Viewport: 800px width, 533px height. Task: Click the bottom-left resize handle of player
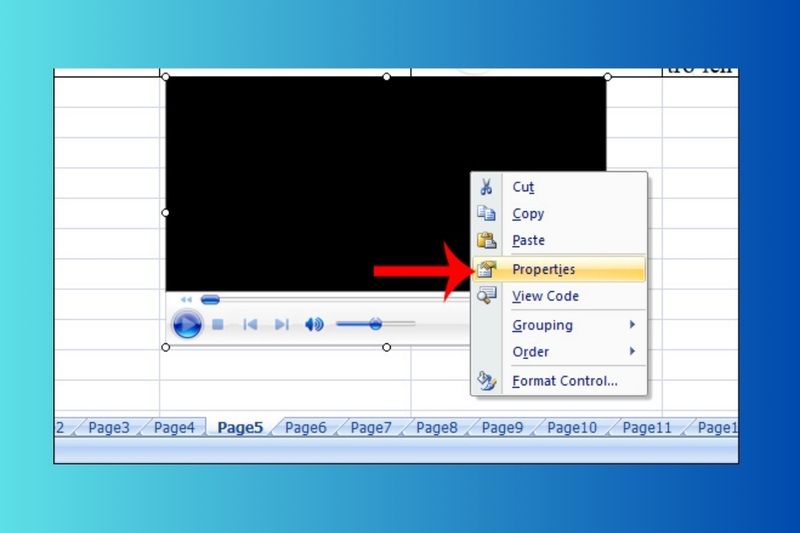pyautogui.click(x=165, y=347)
